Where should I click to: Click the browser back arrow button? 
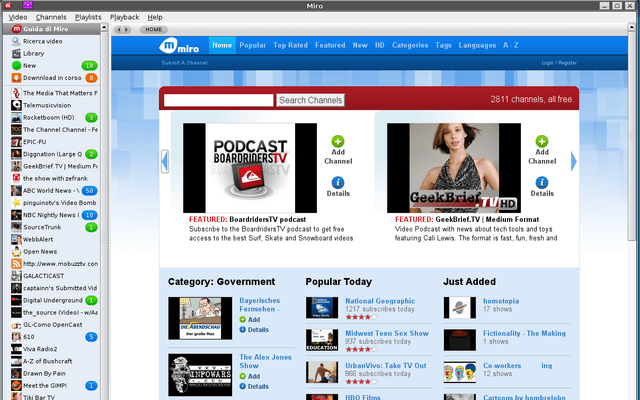click(x=119, y=29)
